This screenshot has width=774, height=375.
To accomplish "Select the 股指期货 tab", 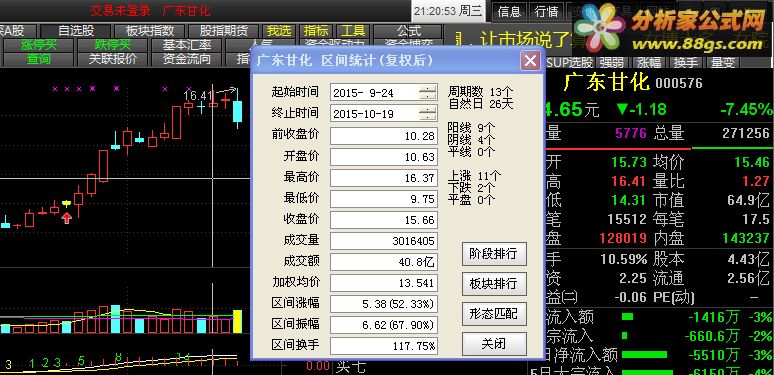I will click(x=224, y=31).
